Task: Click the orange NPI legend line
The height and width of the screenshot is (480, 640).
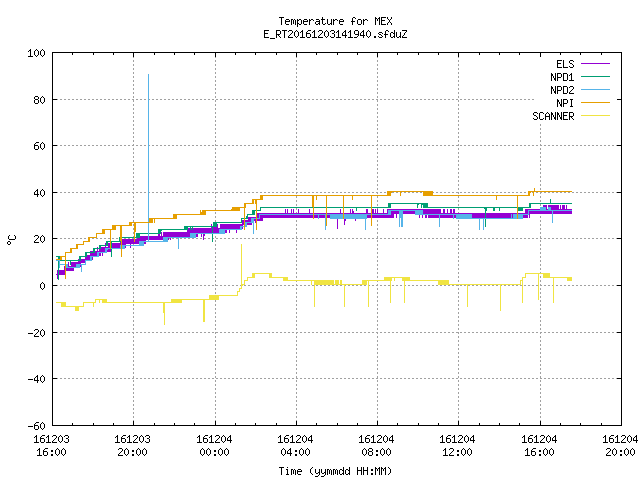Action: point(595,102)
